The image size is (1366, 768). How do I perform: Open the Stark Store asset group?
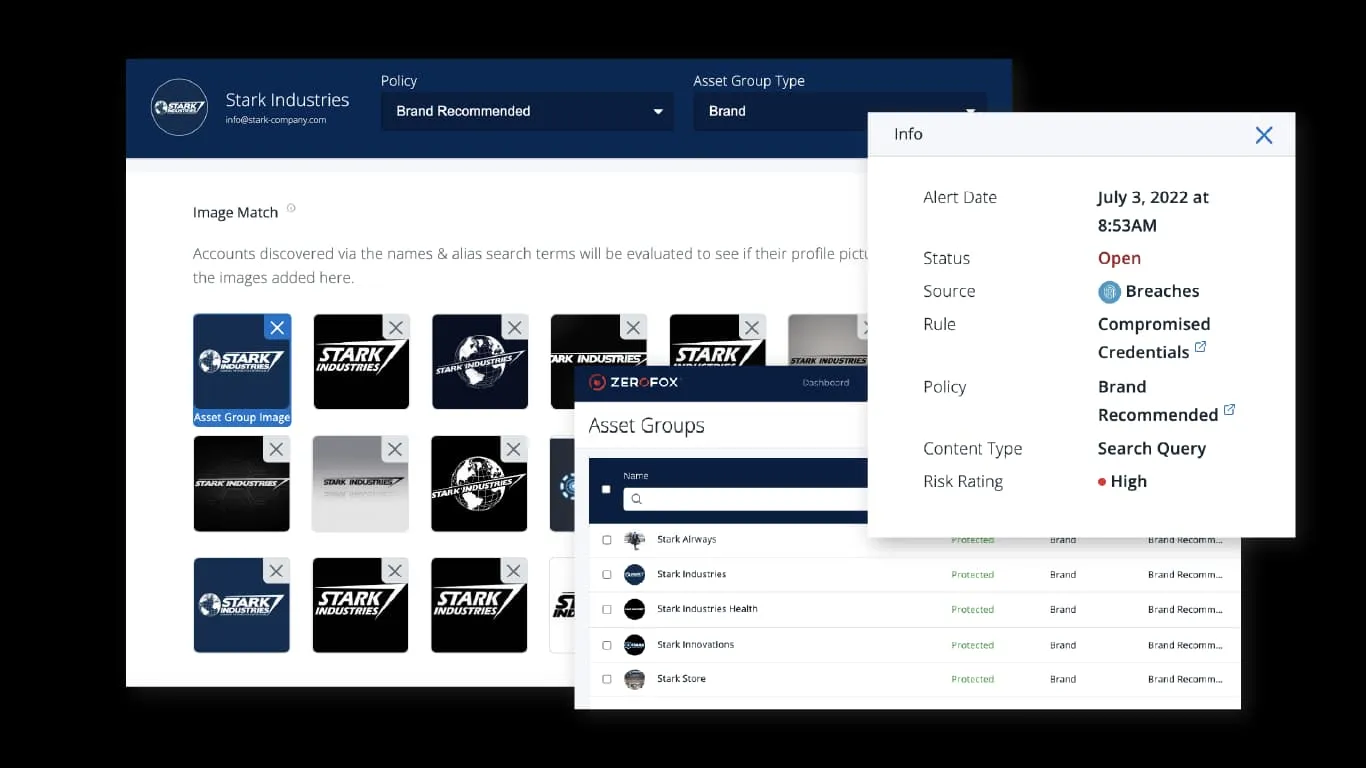pyautogui.click(x=681, y=679)
